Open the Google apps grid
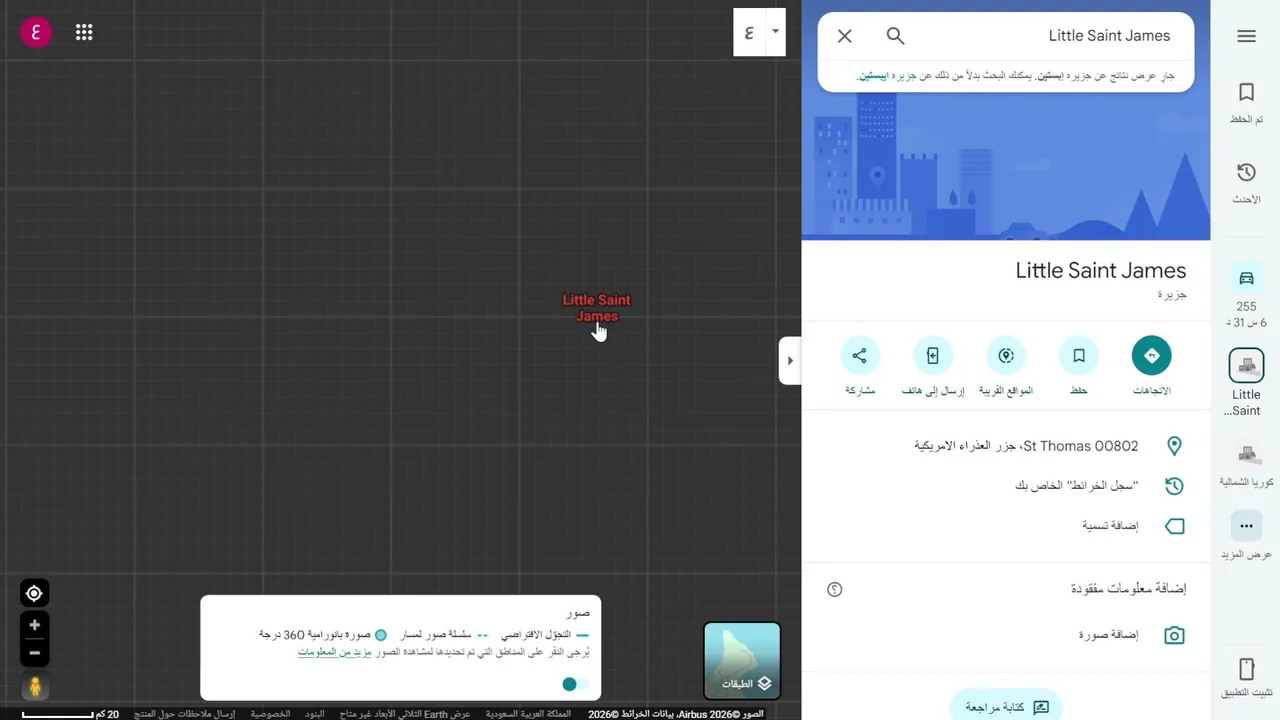The image size is (1280, 720). pyautogui.click(x=84, y=32)
